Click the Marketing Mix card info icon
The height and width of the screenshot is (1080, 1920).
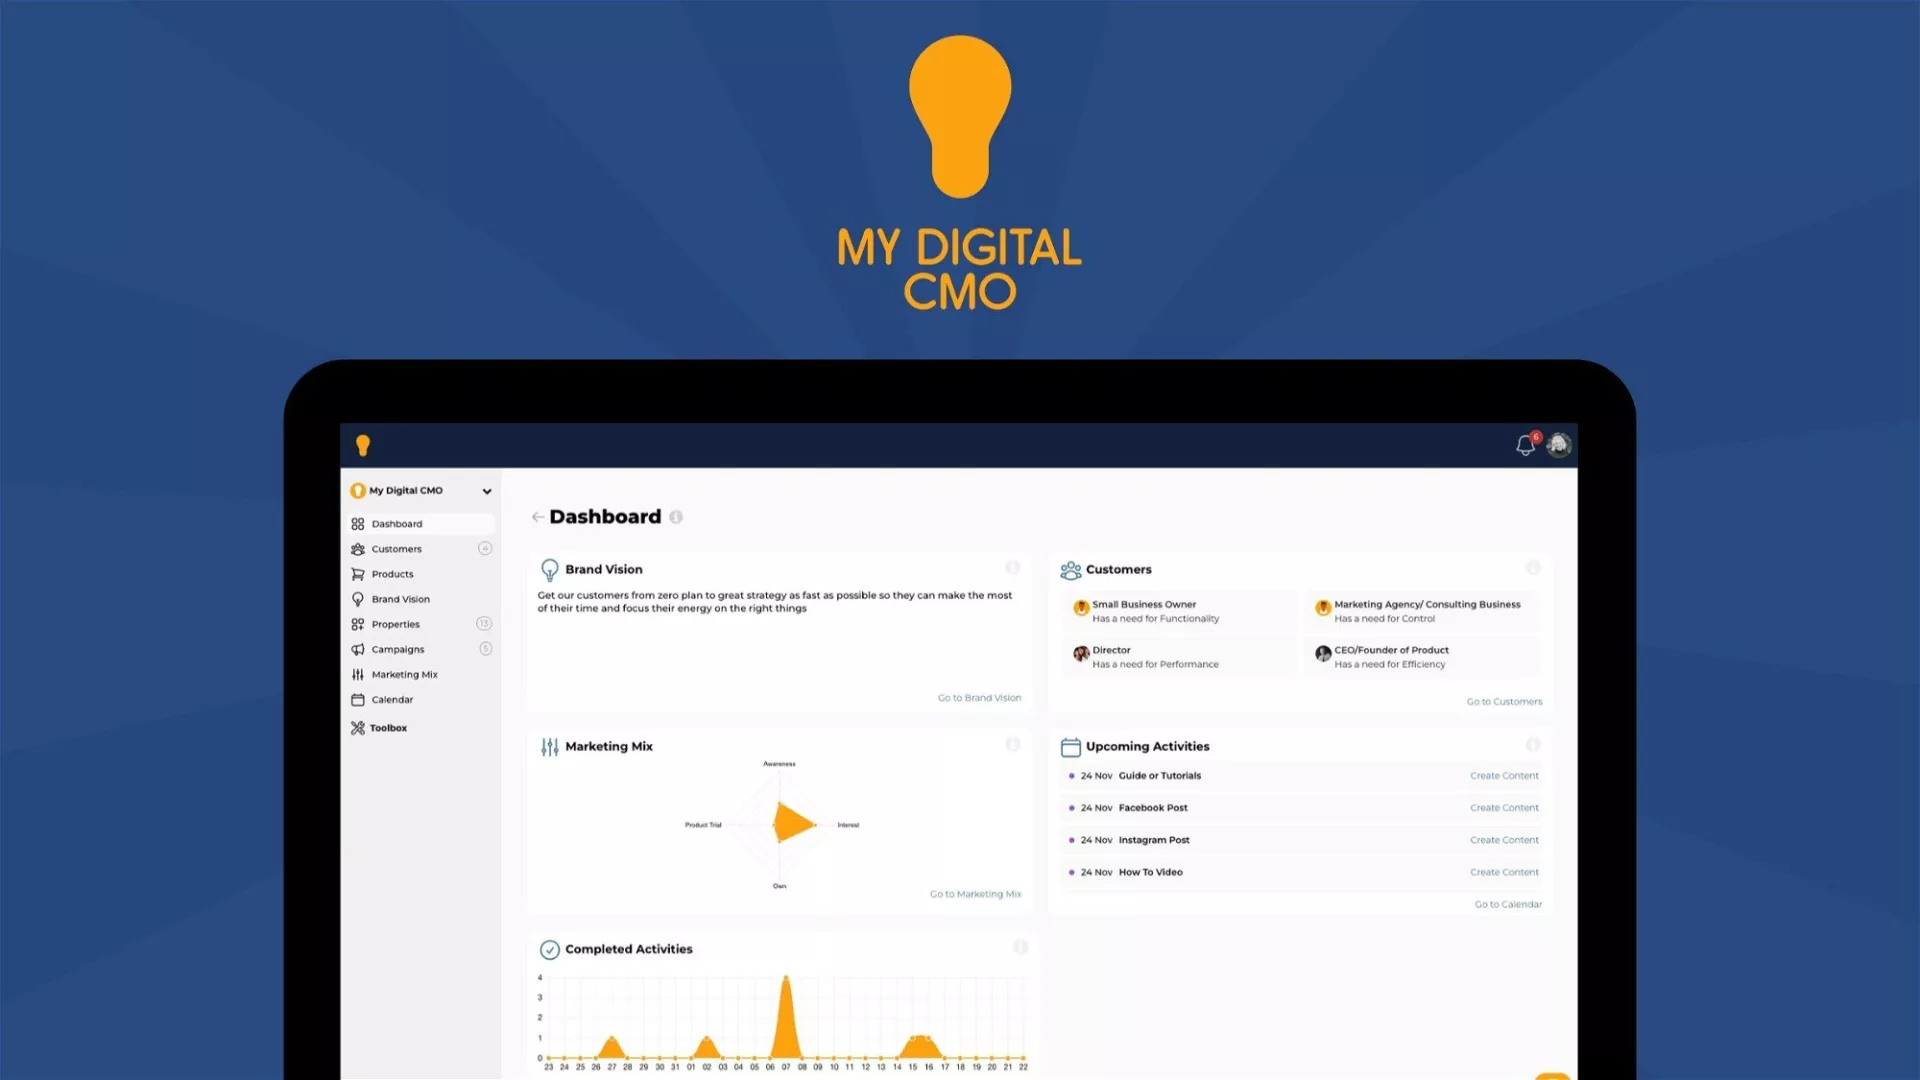(1012, 745)
